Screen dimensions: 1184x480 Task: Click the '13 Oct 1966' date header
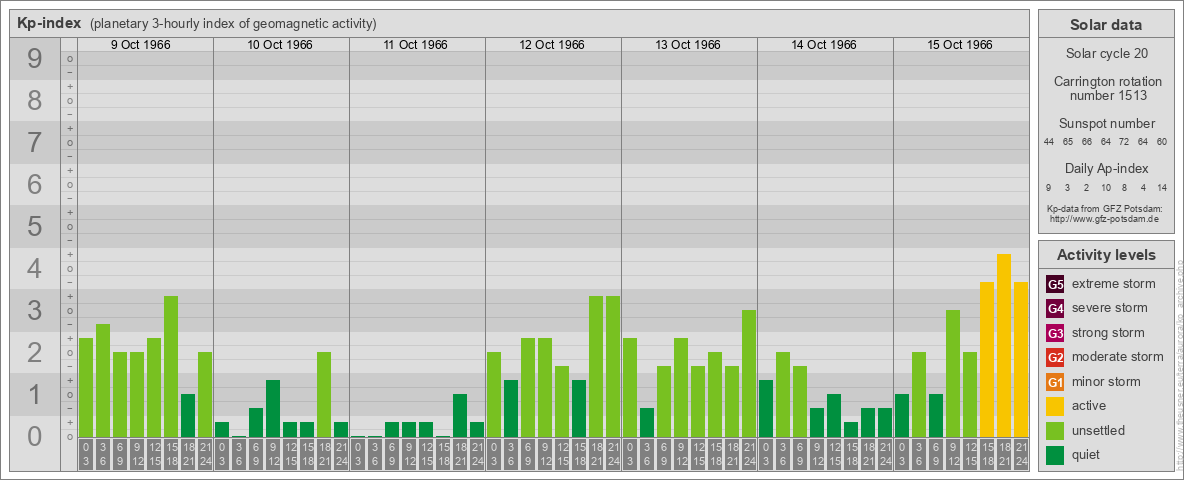688,45
